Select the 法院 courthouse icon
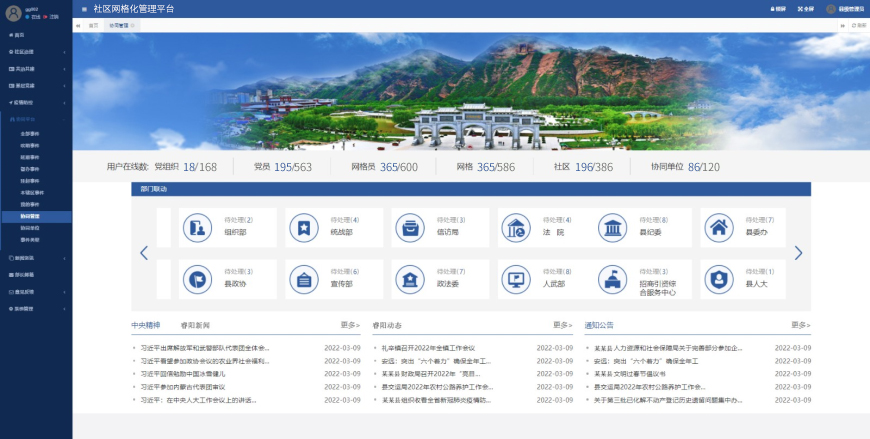Screen dimensions: 870x439 tap(515, 228)
